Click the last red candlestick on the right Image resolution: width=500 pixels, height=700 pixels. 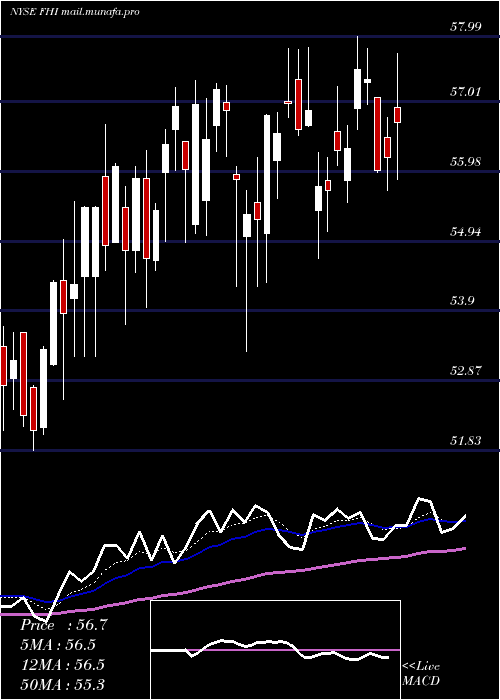(x=397, y=115)
